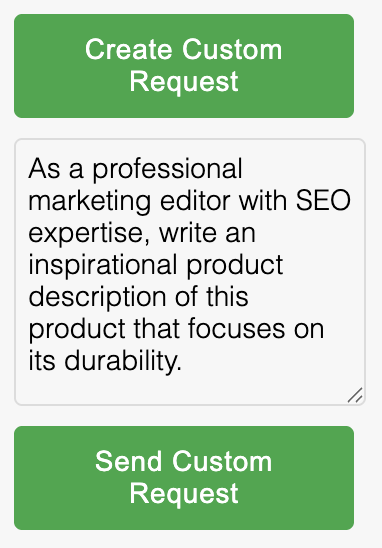The image size is (382, 548).
Task: Click the Send Custom Request button
Action: point(184,478)
